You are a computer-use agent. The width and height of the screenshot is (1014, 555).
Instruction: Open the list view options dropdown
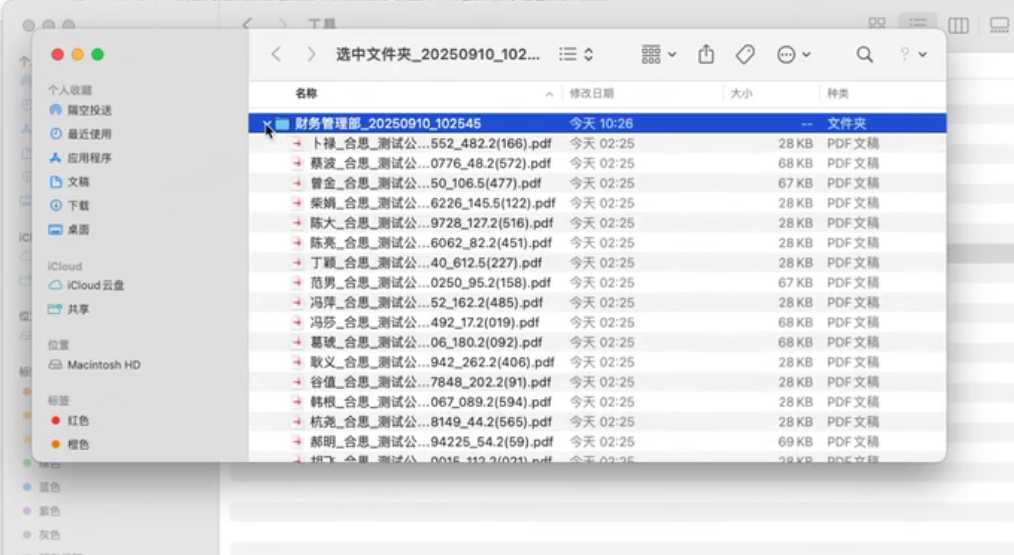tap(577, 55)
